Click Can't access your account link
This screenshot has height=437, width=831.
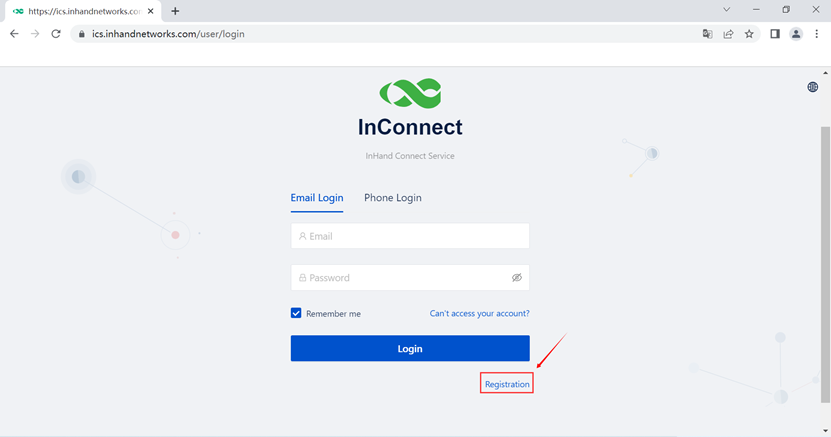(480, 313)
